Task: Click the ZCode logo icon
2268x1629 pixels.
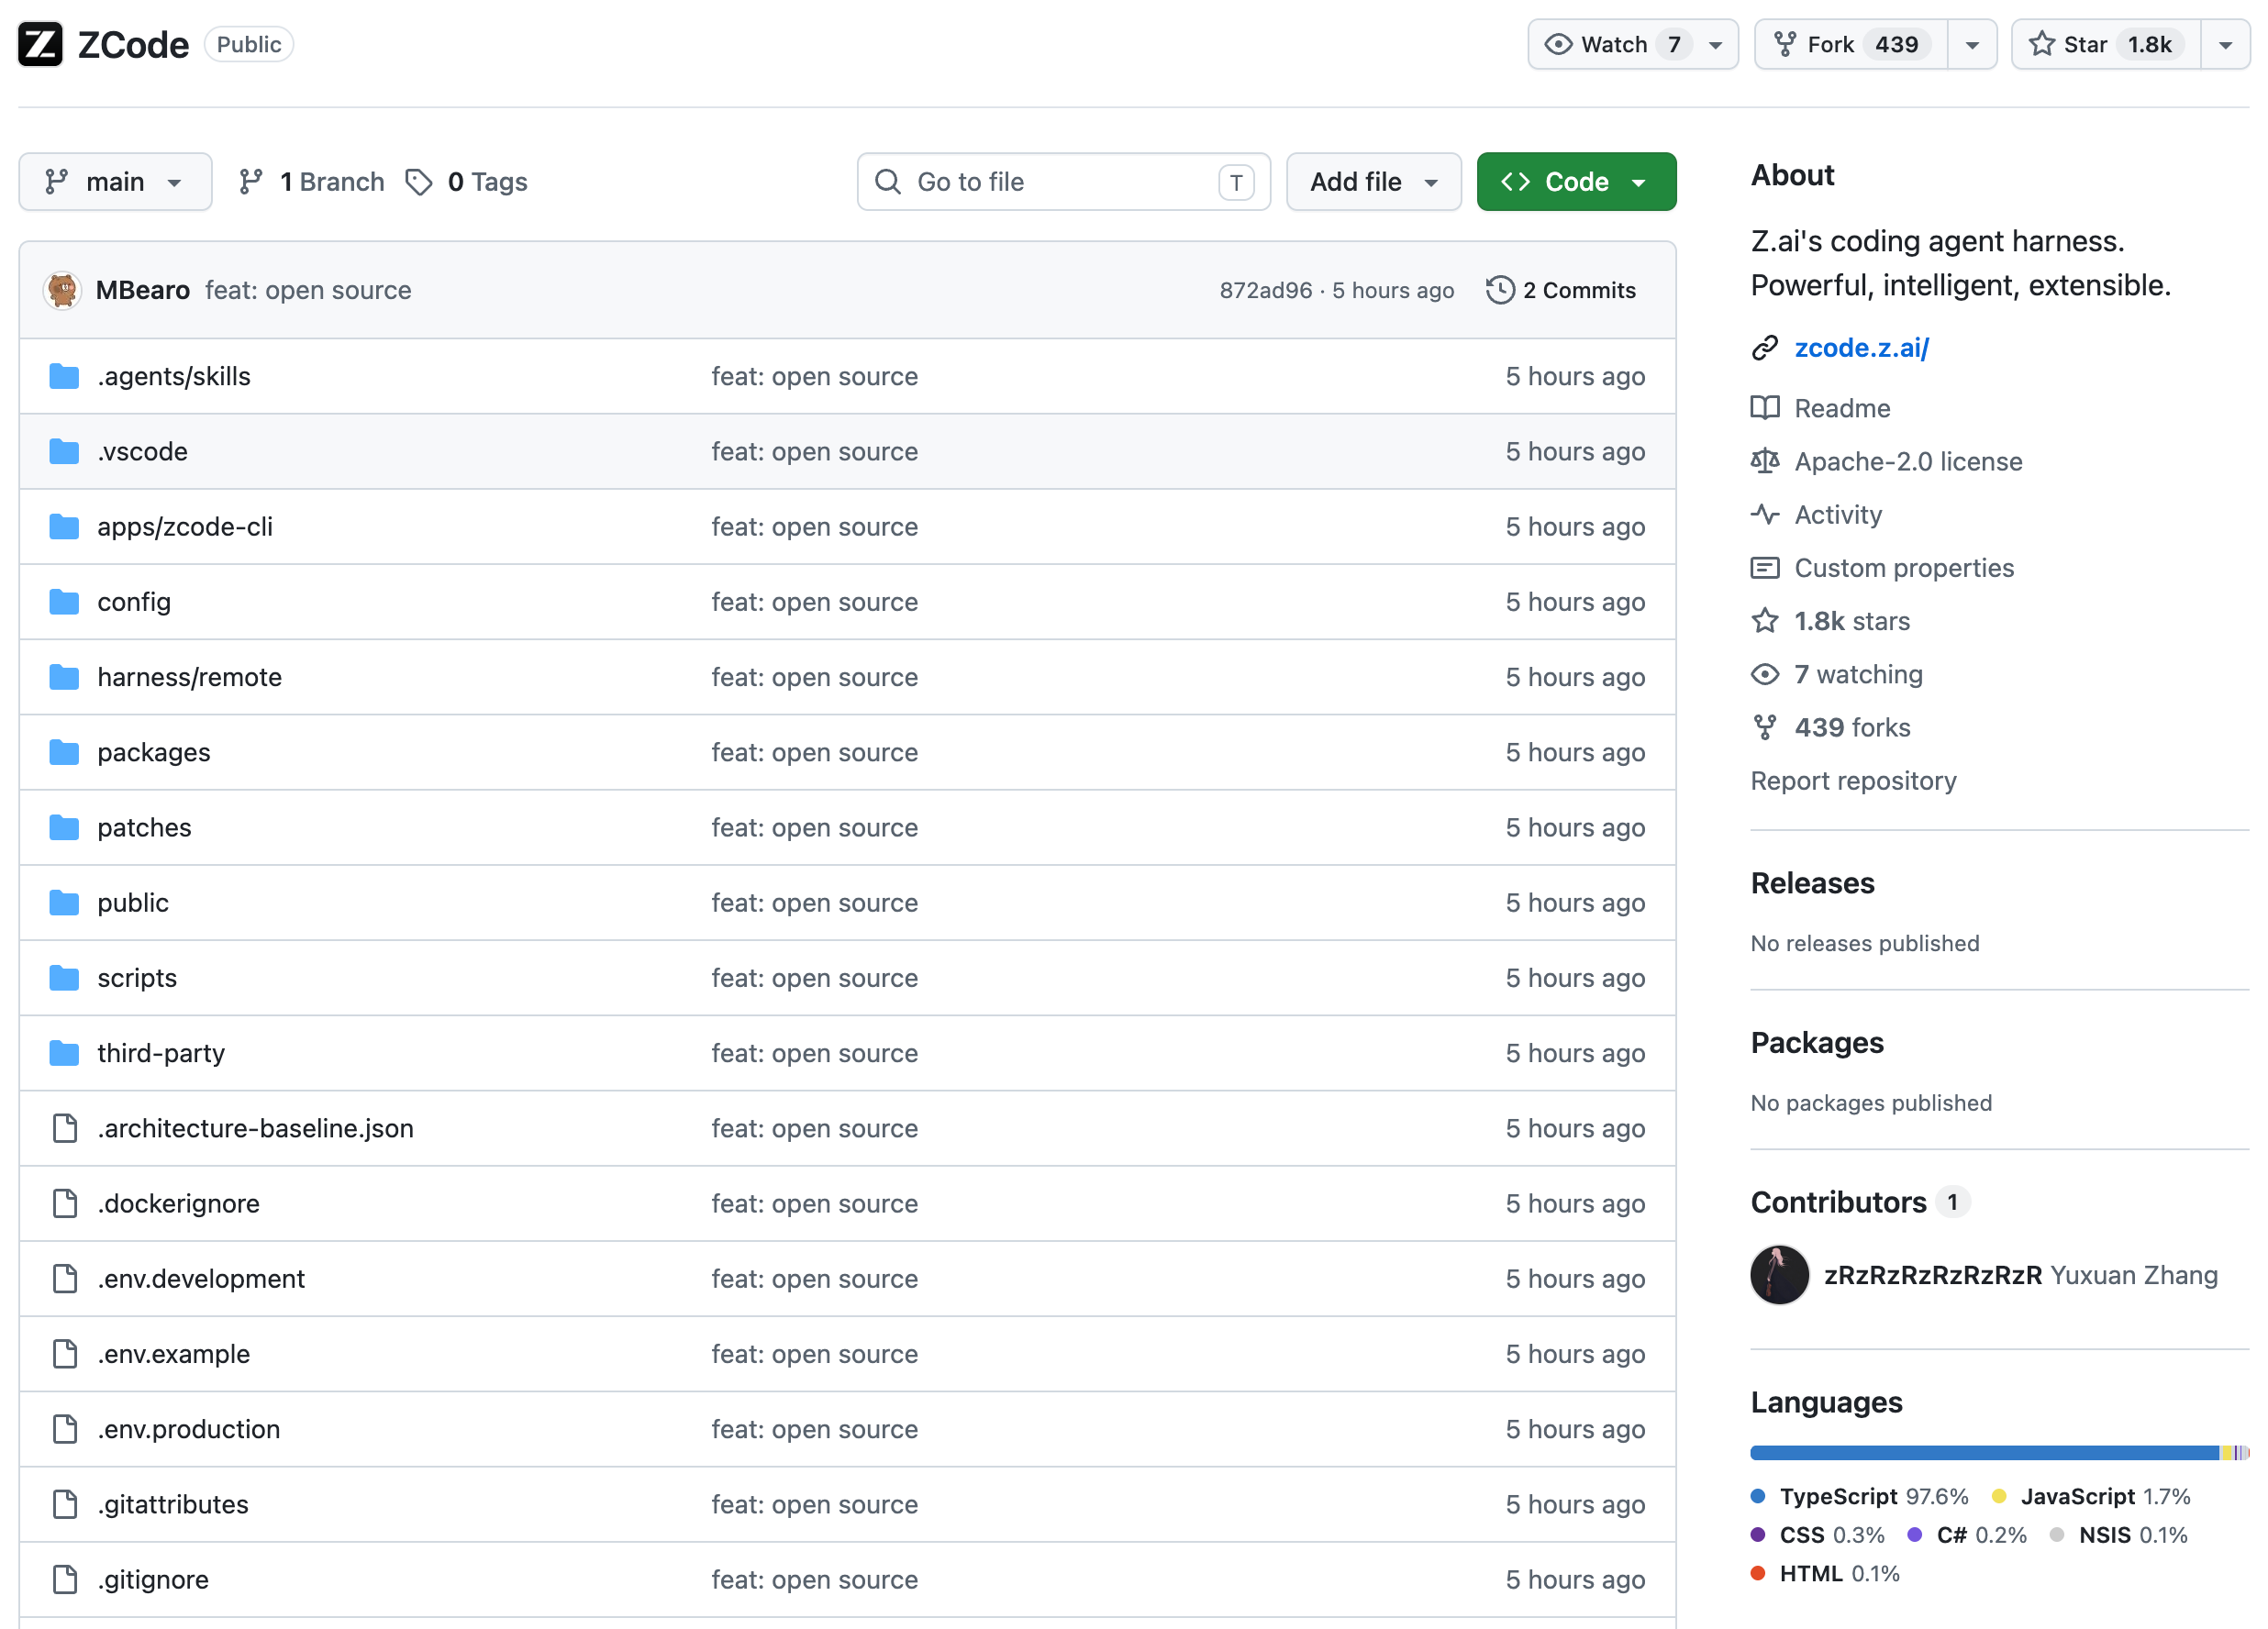Action: tap(41, 44)
